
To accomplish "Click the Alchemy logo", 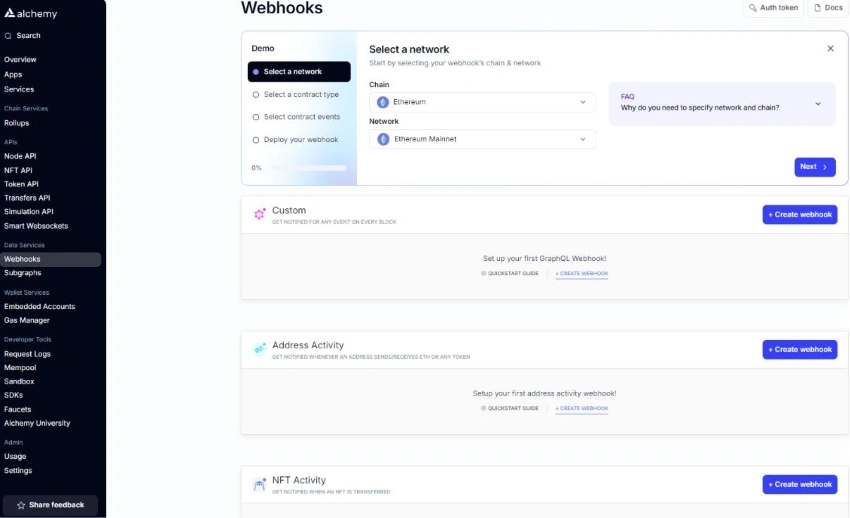I will pyautogui.click(x=31, y=14).
